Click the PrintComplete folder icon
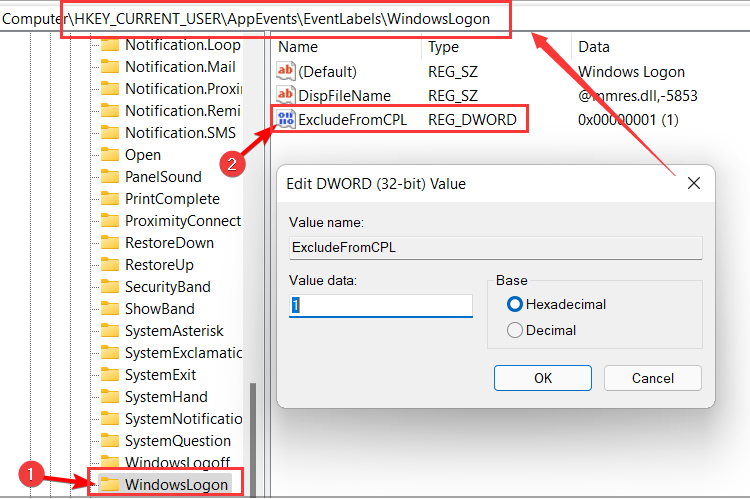 coord(110,199)
